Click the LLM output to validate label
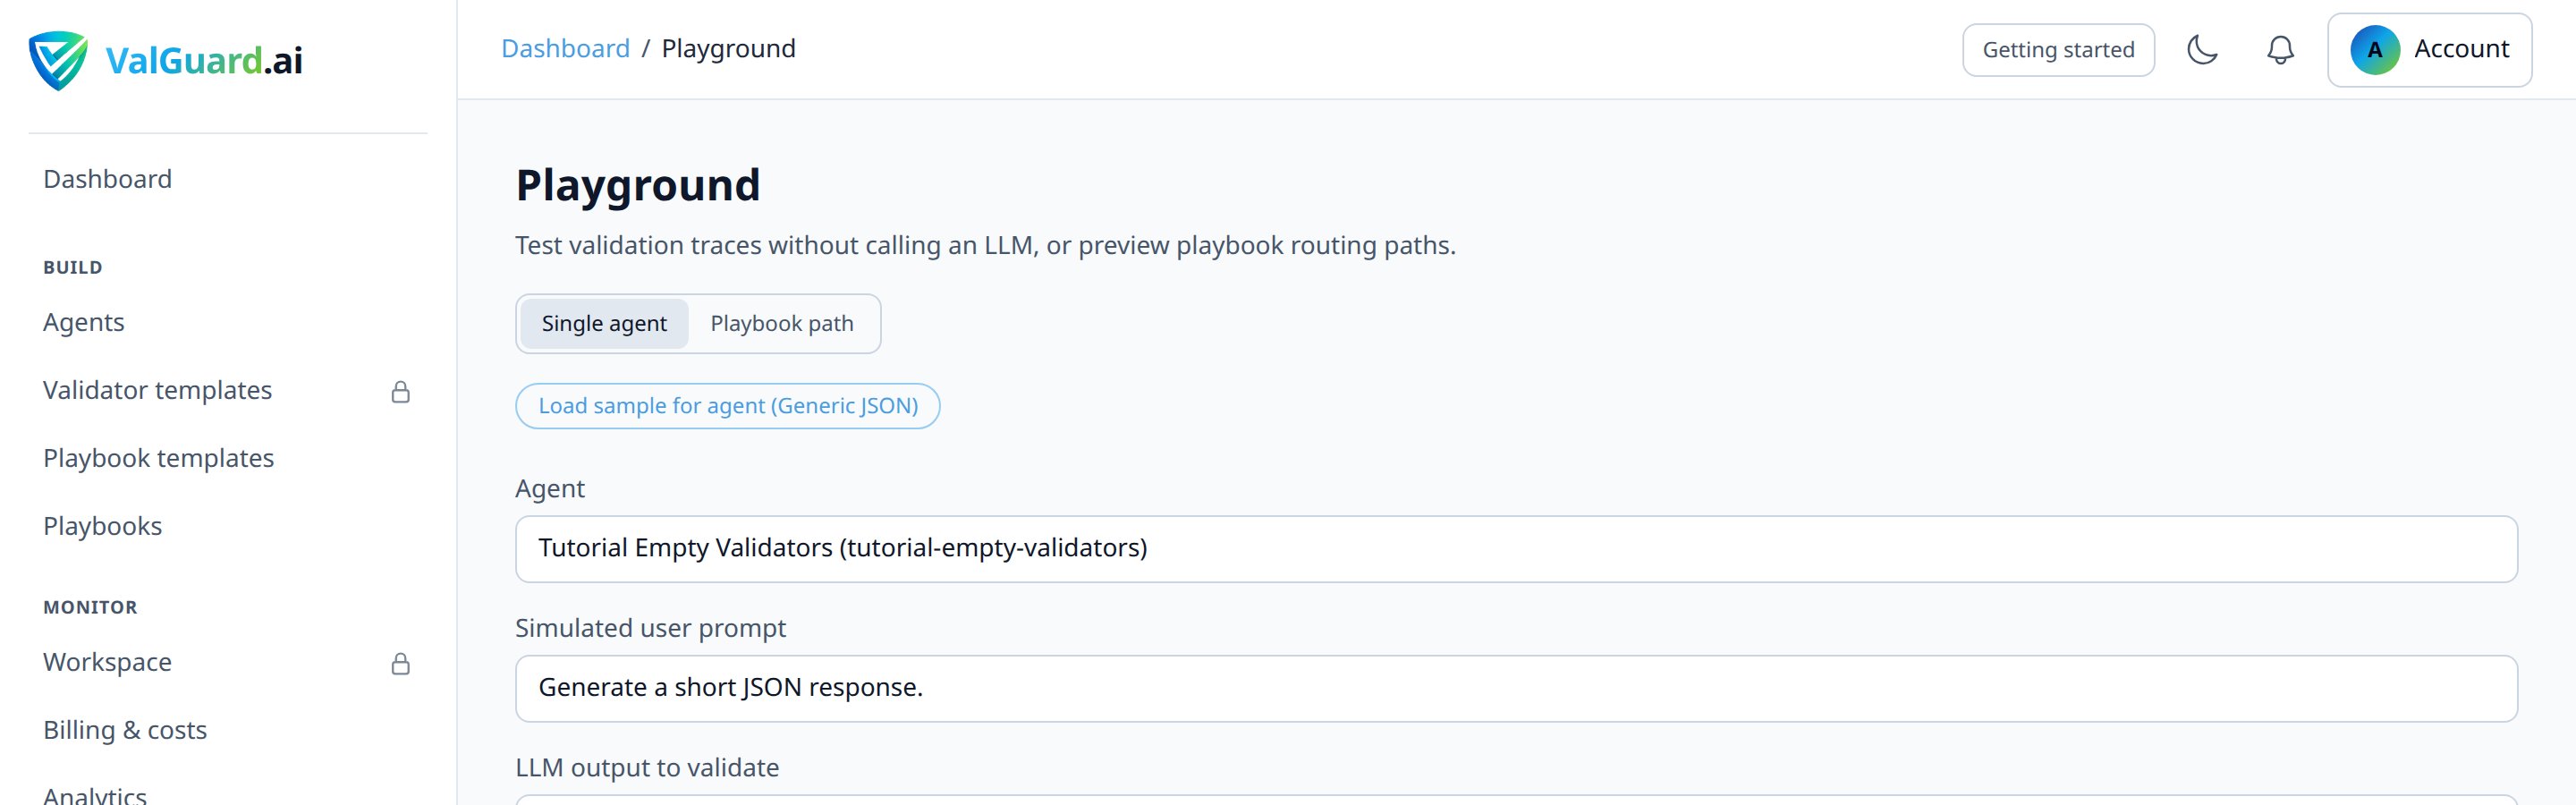This screenshot has width=2576, height=805. [x=647, y=768]
